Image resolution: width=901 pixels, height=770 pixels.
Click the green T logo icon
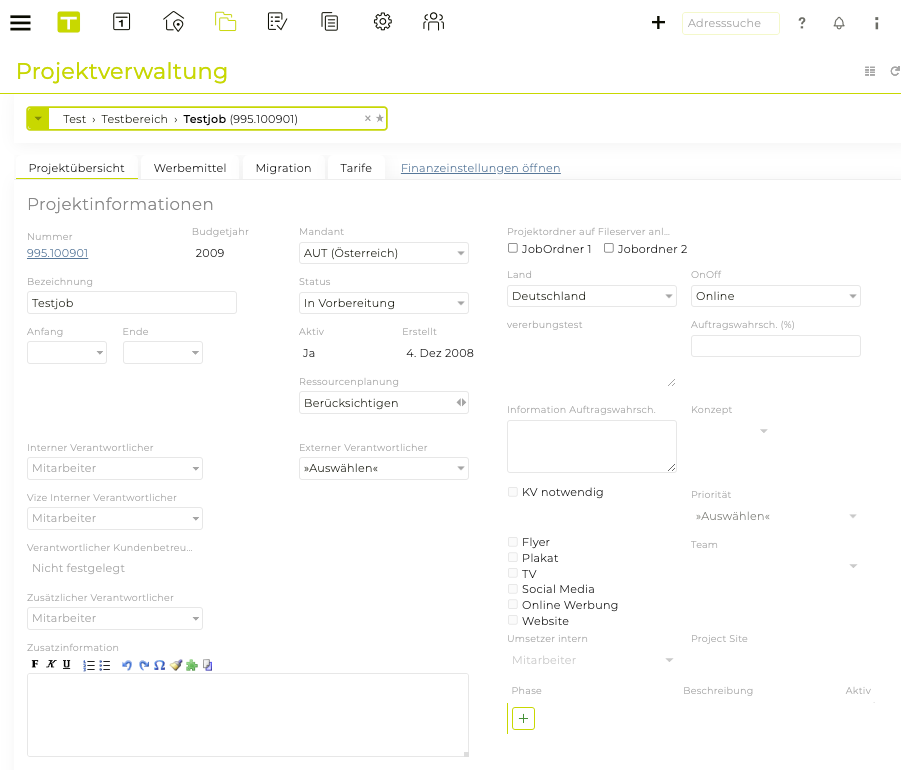pyautogui.click(x=68, y=22)
